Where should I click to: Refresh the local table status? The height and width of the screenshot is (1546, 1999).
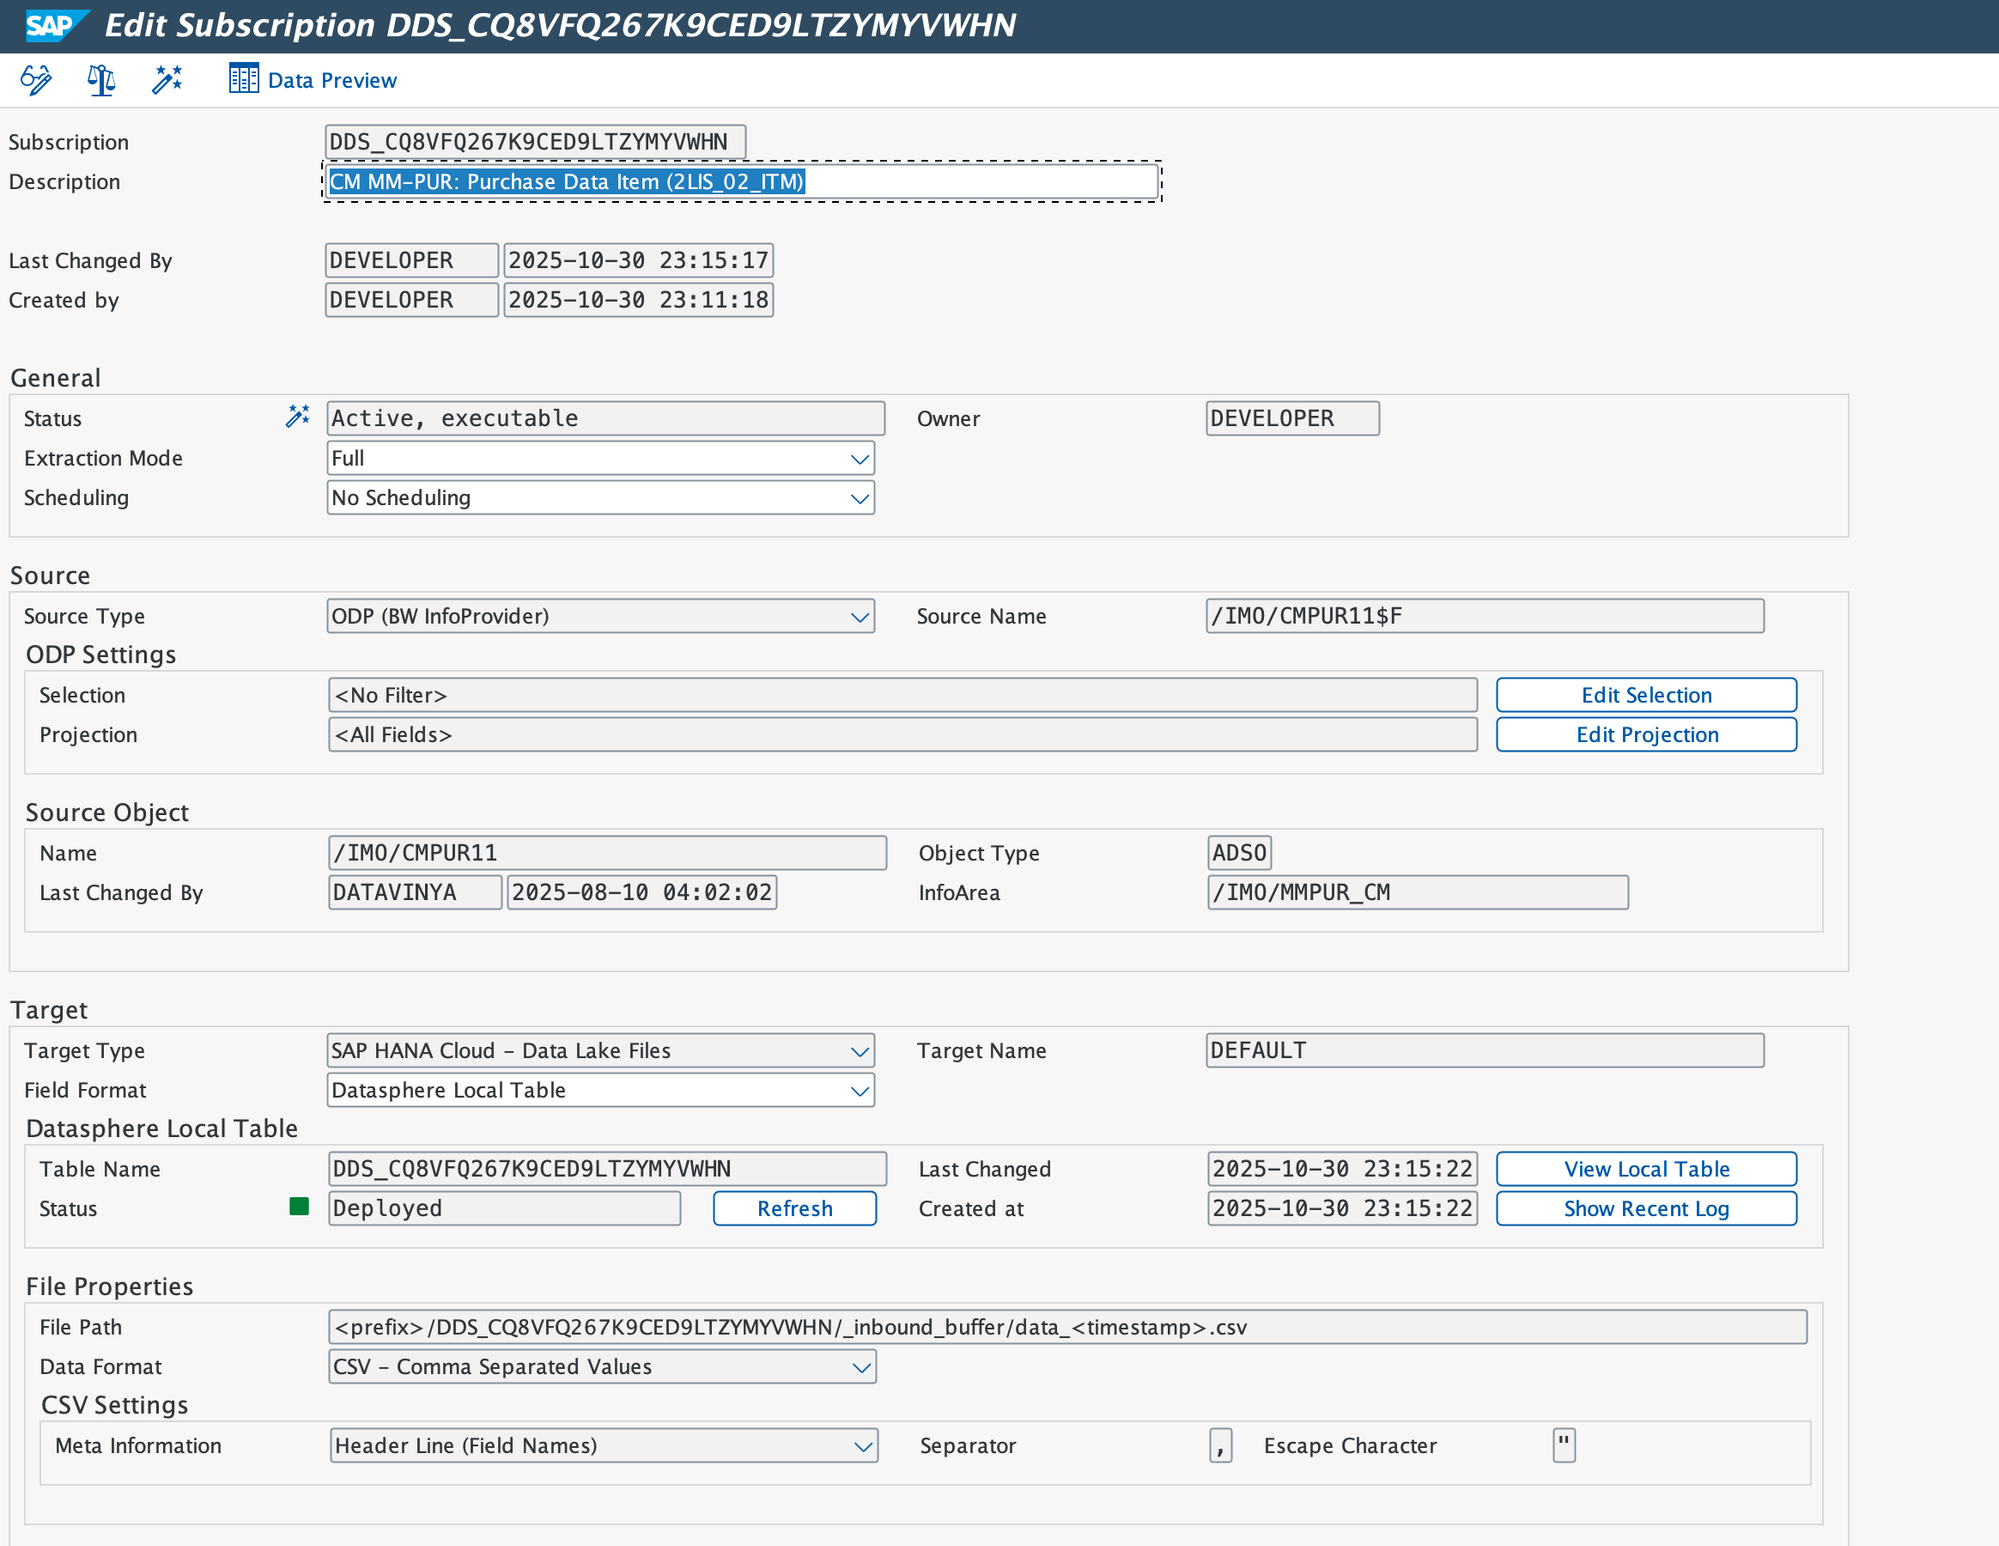(x=794, y=1208)
